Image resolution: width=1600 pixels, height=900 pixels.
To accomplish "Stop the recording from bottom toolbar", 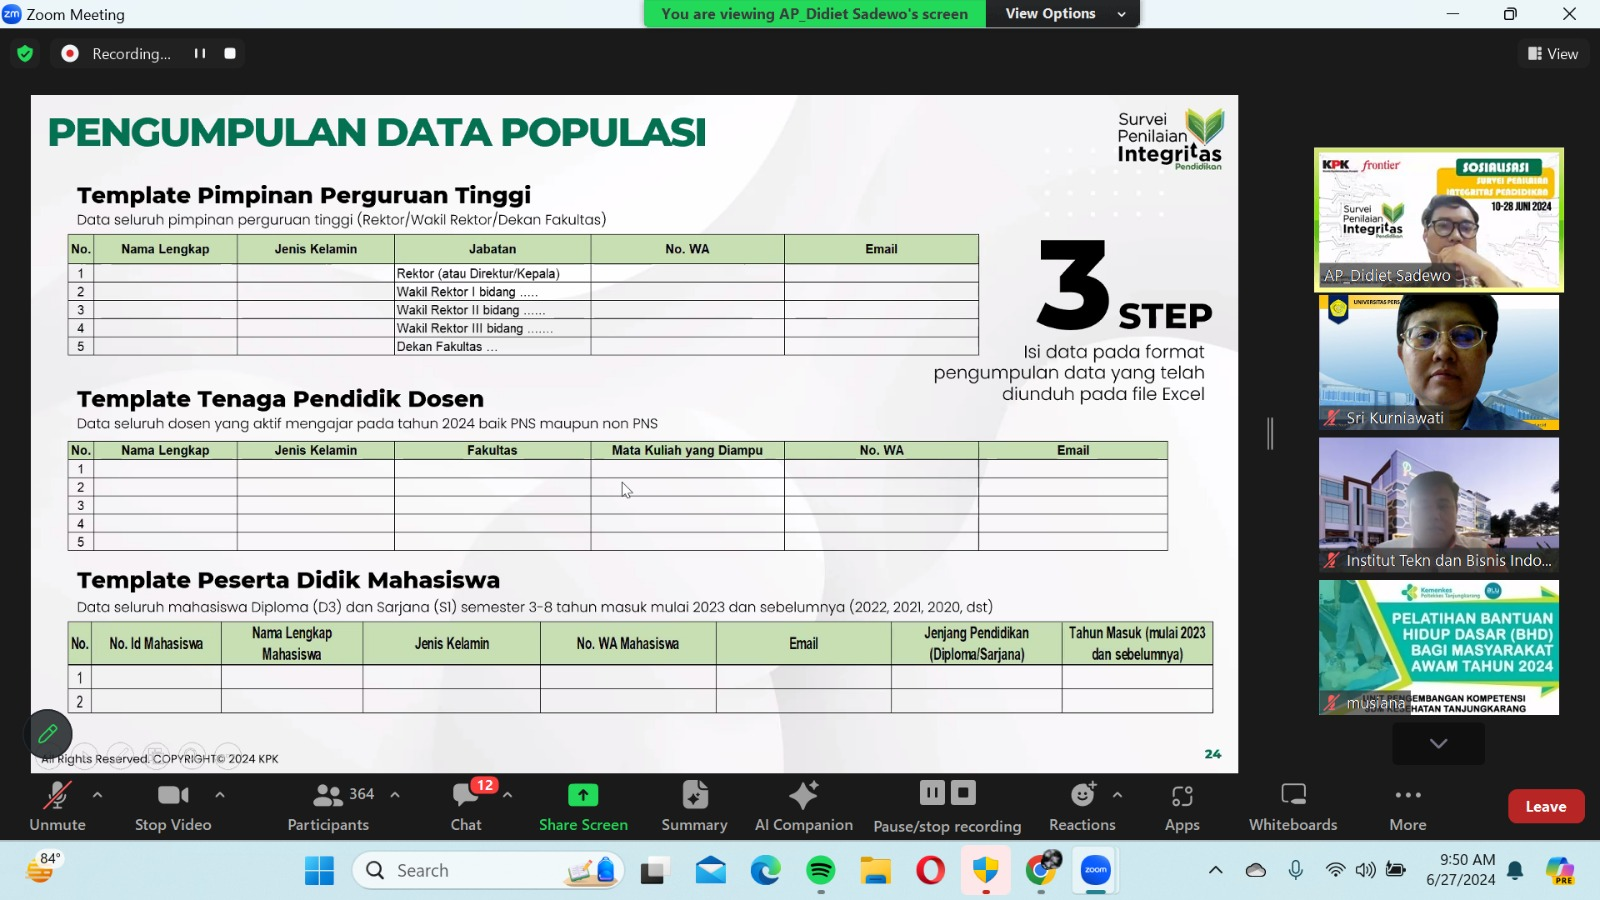I will coord(963,793).
